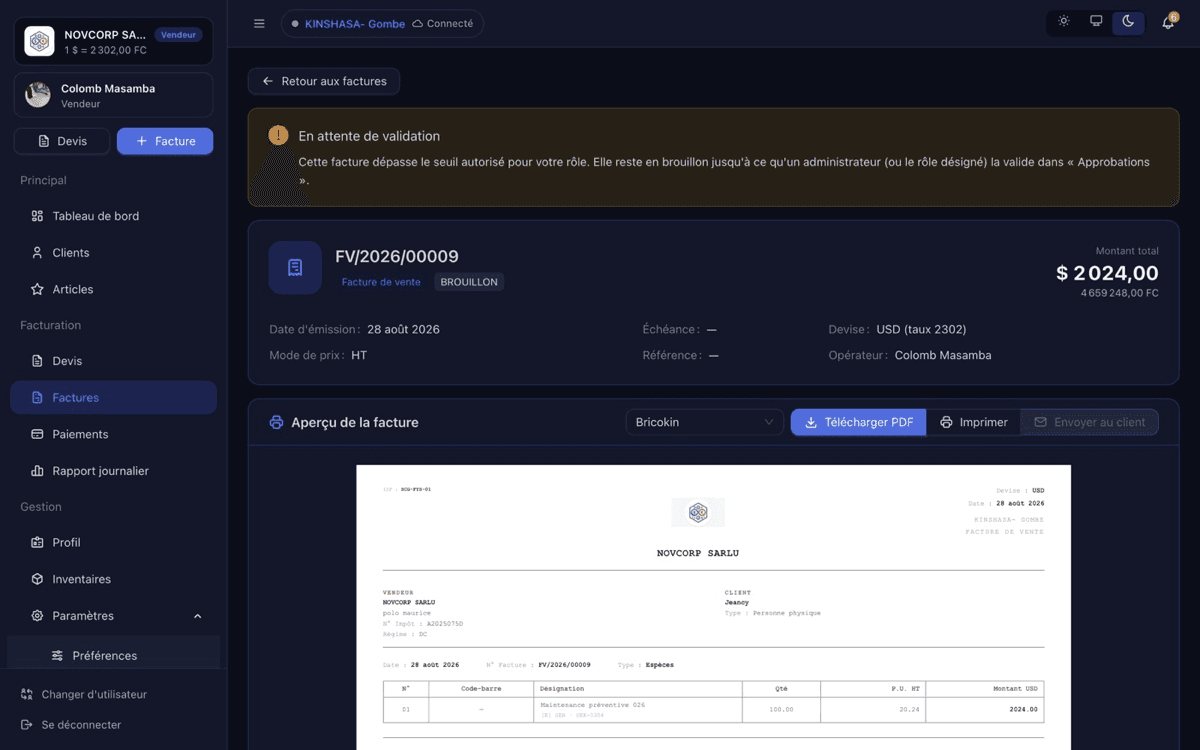This screenshot has width=1200, height=750.
Task: Click the invoice preview logo
Action: pos(698,512)
